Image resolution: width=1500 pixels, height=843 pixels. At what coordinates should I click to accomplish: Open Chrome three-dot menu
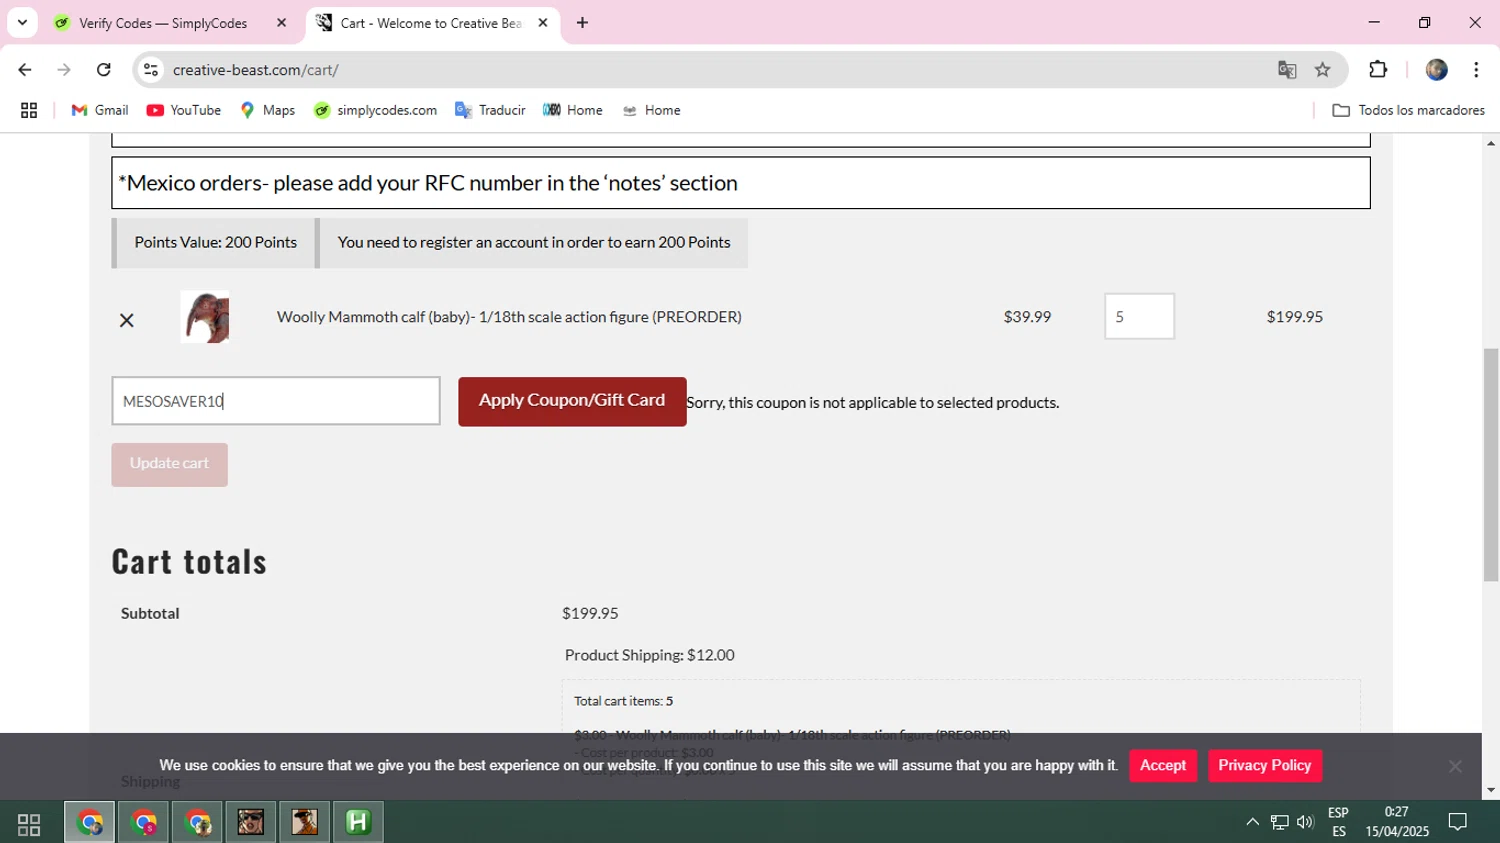coord(1476,70)
